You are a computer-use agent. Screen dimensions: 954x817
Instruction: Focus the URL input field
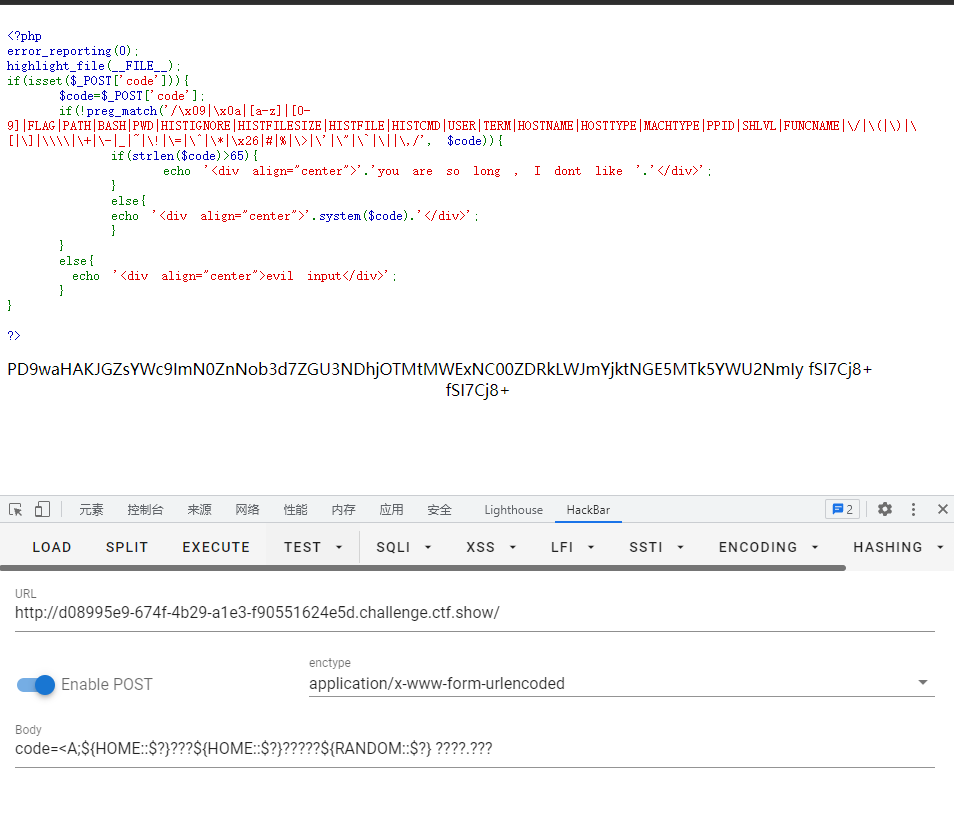pos(475,613)
